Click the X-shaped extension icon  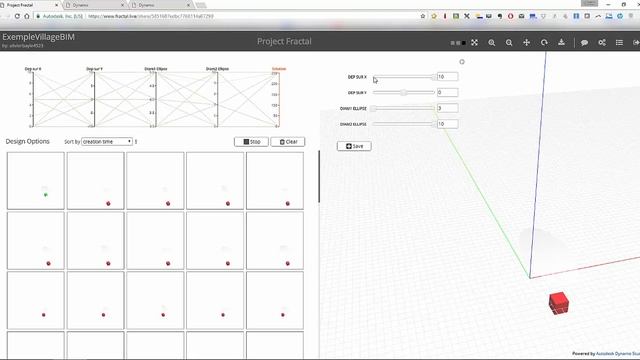(467, 16)
